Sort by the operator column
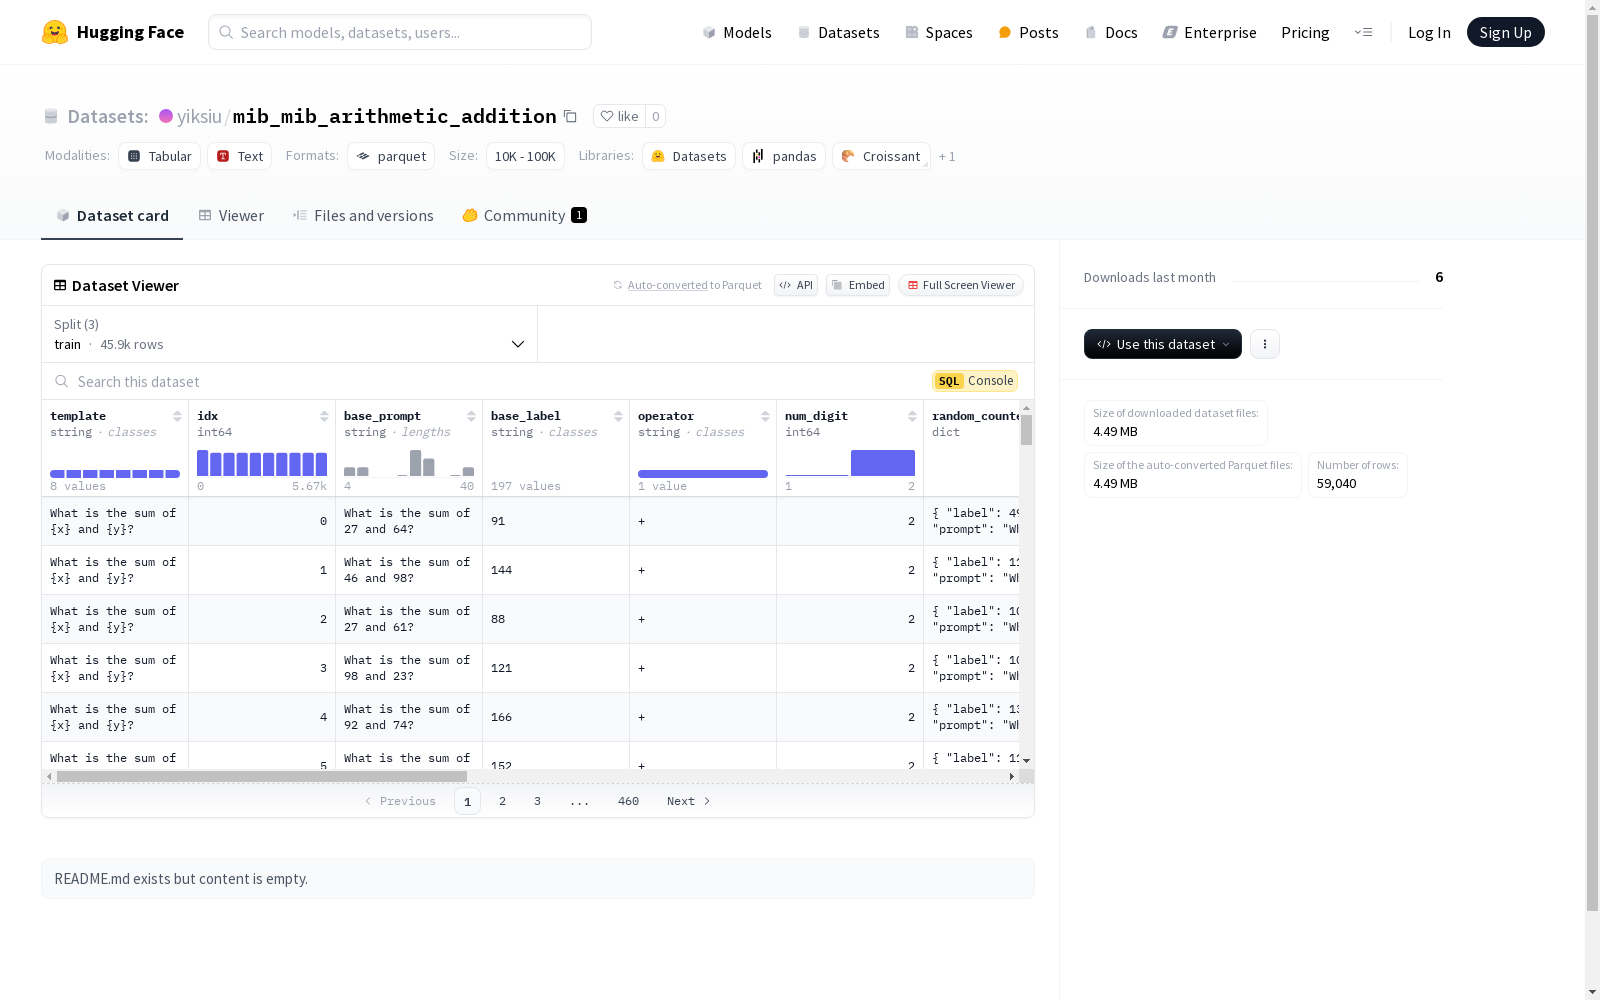Viewport: 1600px width, 1000px height. 765,416
